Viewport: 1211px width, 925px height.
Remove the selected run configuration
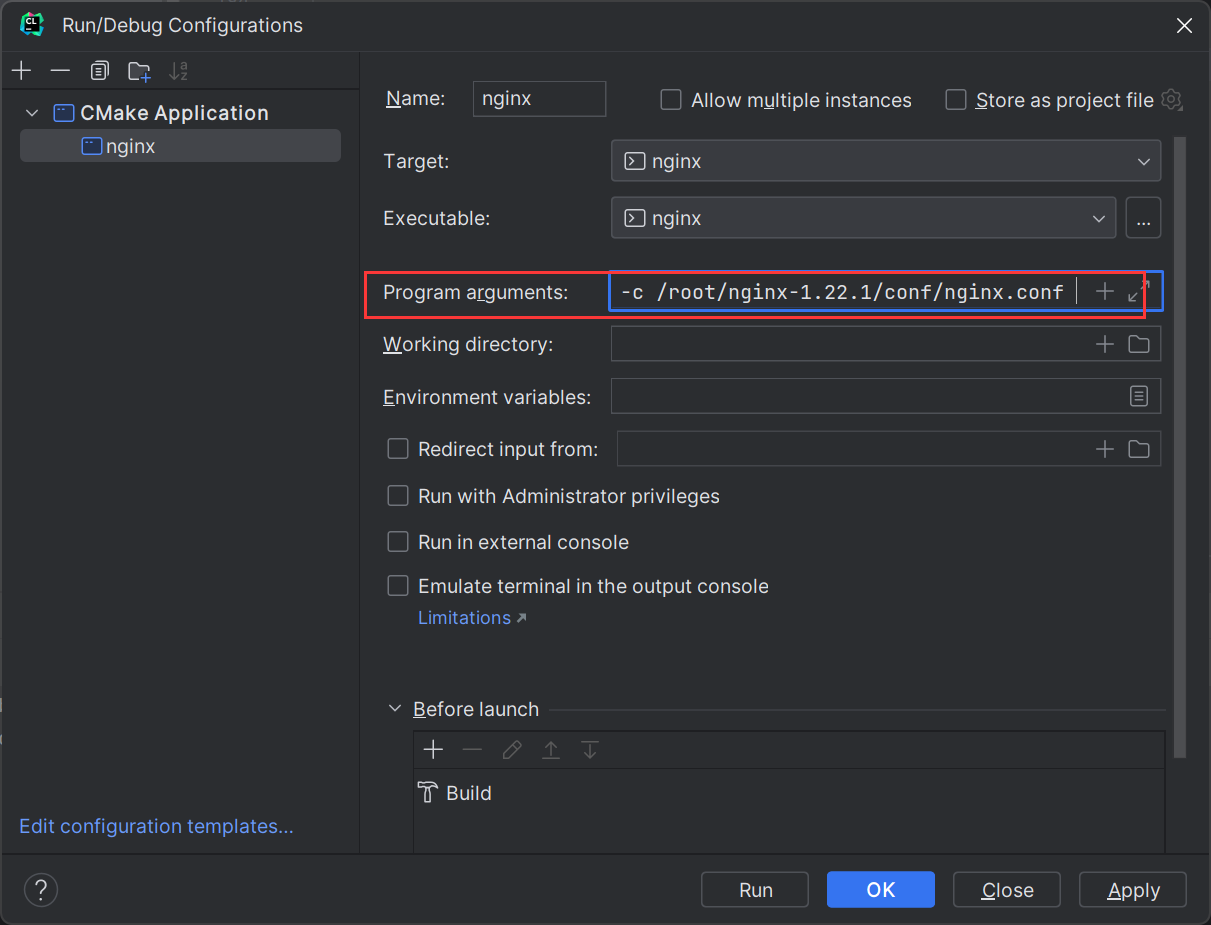click(60, 71)
